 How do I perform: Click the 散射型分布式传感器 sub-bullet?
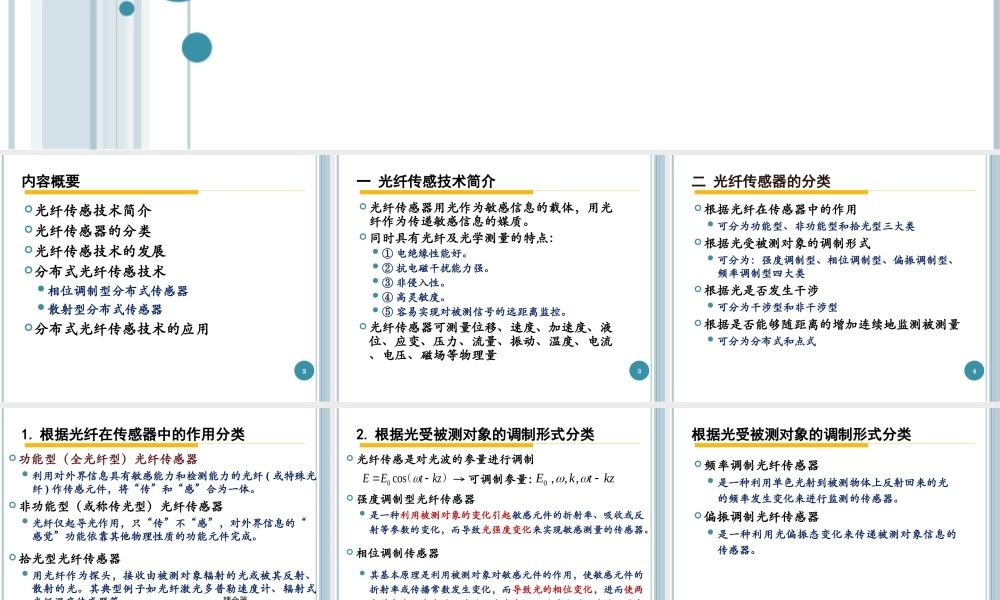click(105, 309)
